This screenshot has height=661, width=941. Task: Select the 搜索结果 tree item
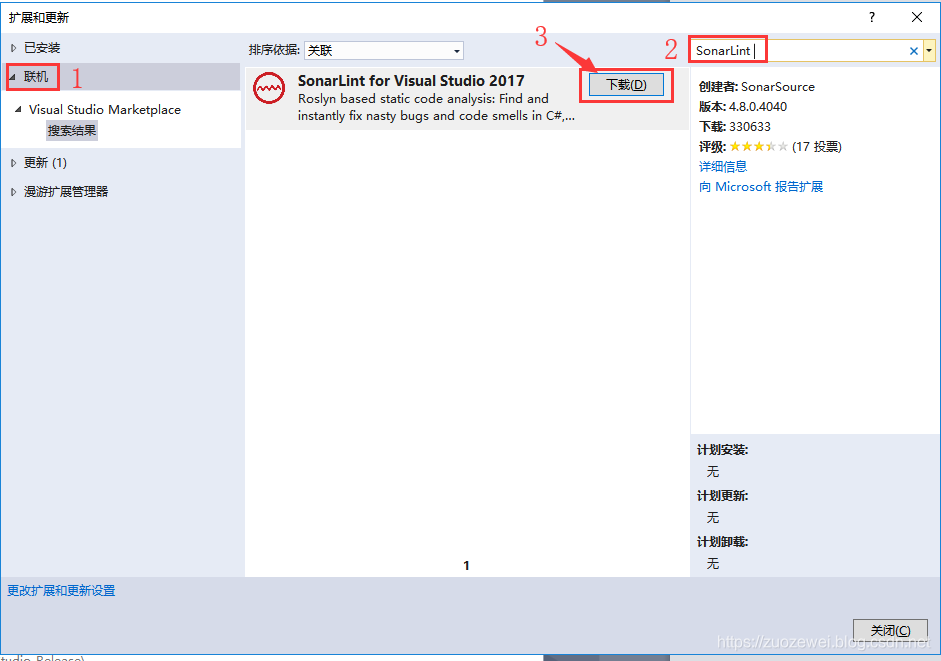click(72, 130)
